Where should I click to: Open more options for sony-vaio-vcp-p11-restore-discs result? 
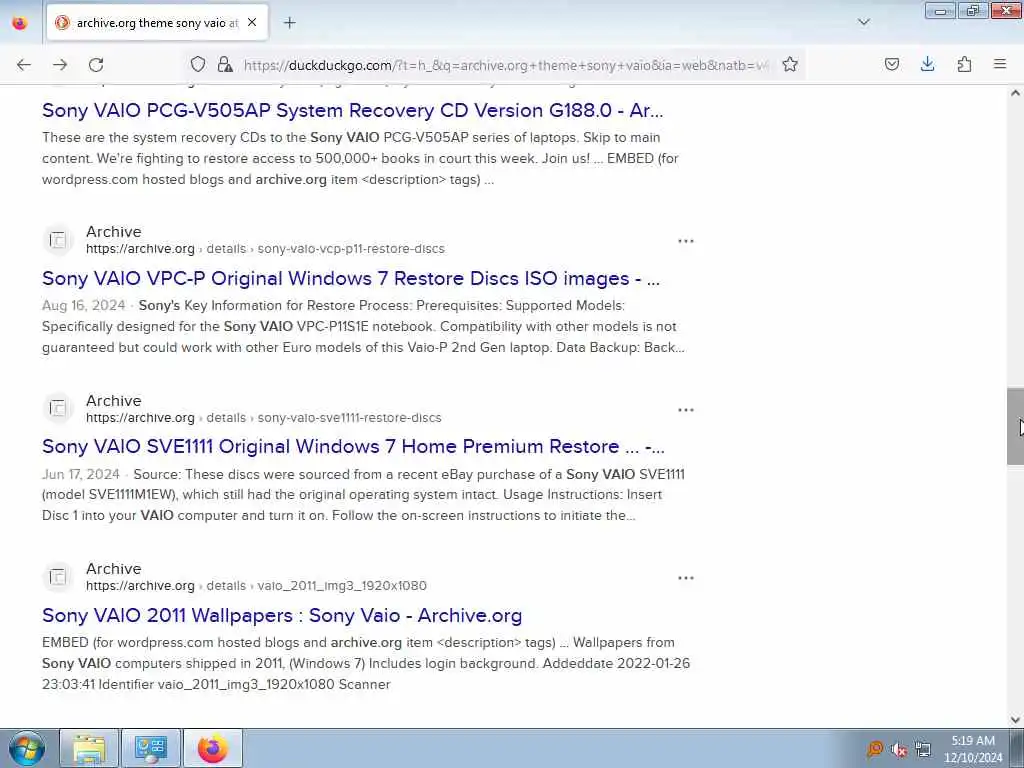(686, 241)
